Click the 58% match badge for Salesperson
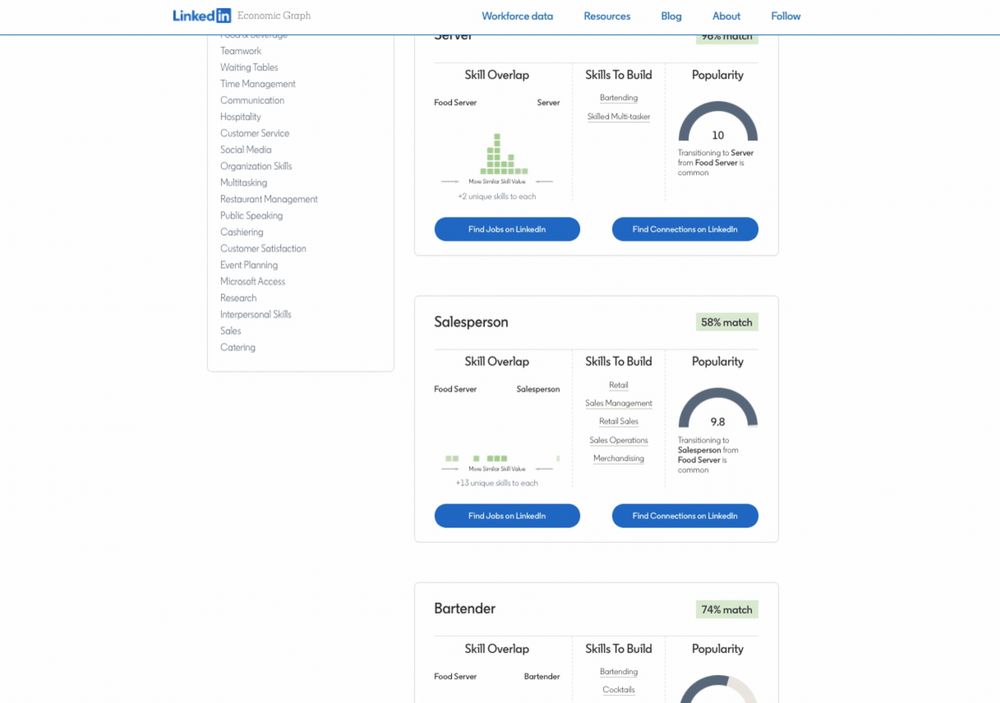Screen dimensions: 1000x703 [726, 322]
